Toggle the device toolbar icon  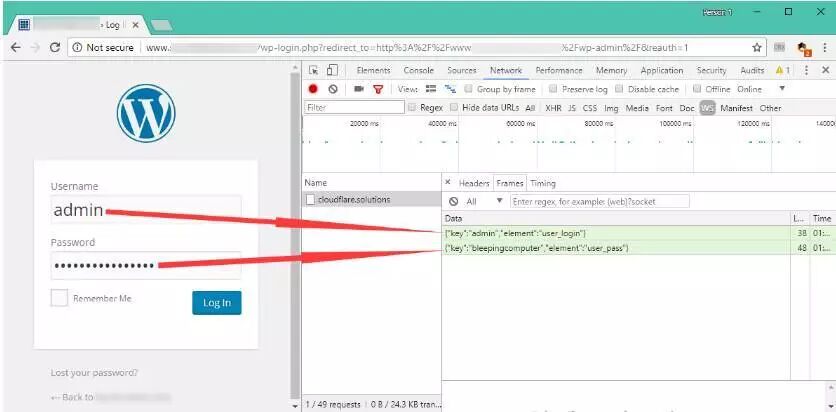pyautogui.click(x=332, y=70)
